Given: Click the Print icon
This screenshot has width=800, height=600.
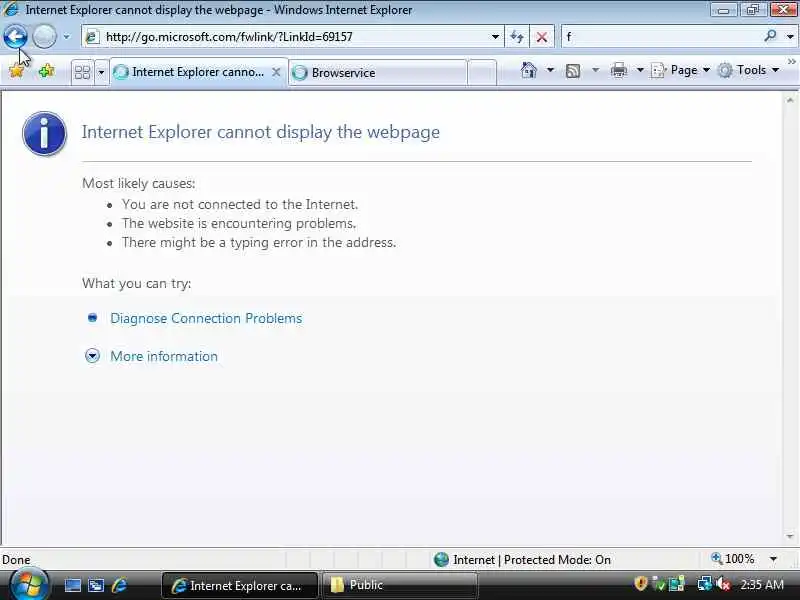Looking at the screenshot, I should tap(619, 70).
